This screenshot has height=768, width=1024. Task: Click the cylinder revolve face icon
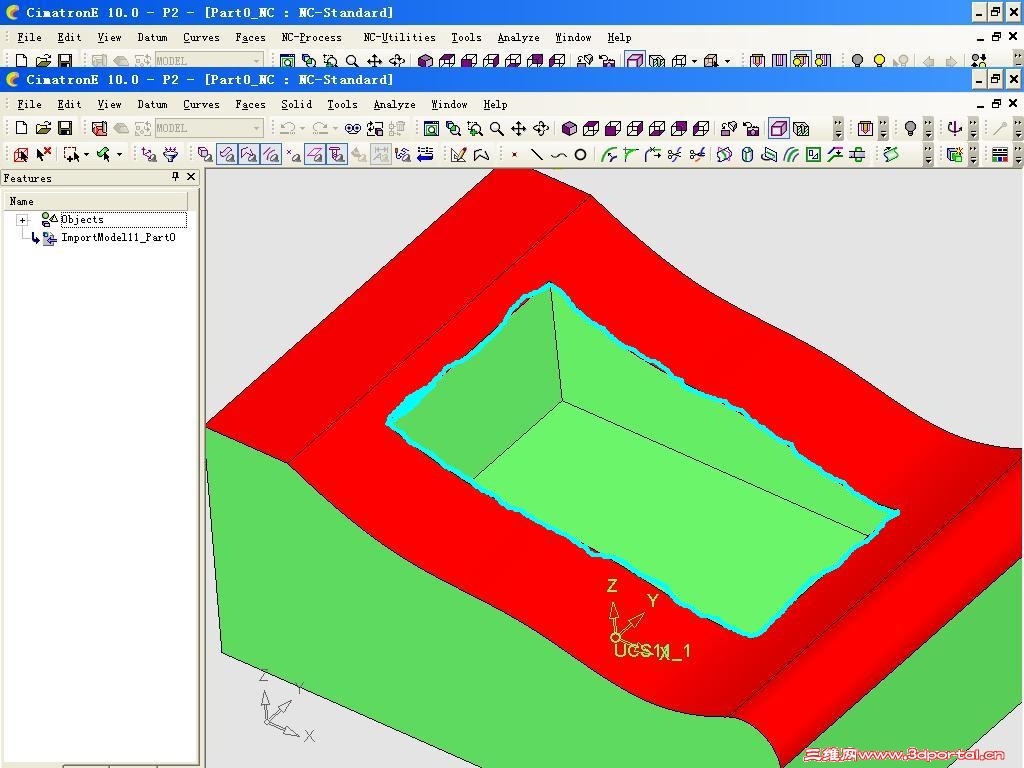coord(748,155)
